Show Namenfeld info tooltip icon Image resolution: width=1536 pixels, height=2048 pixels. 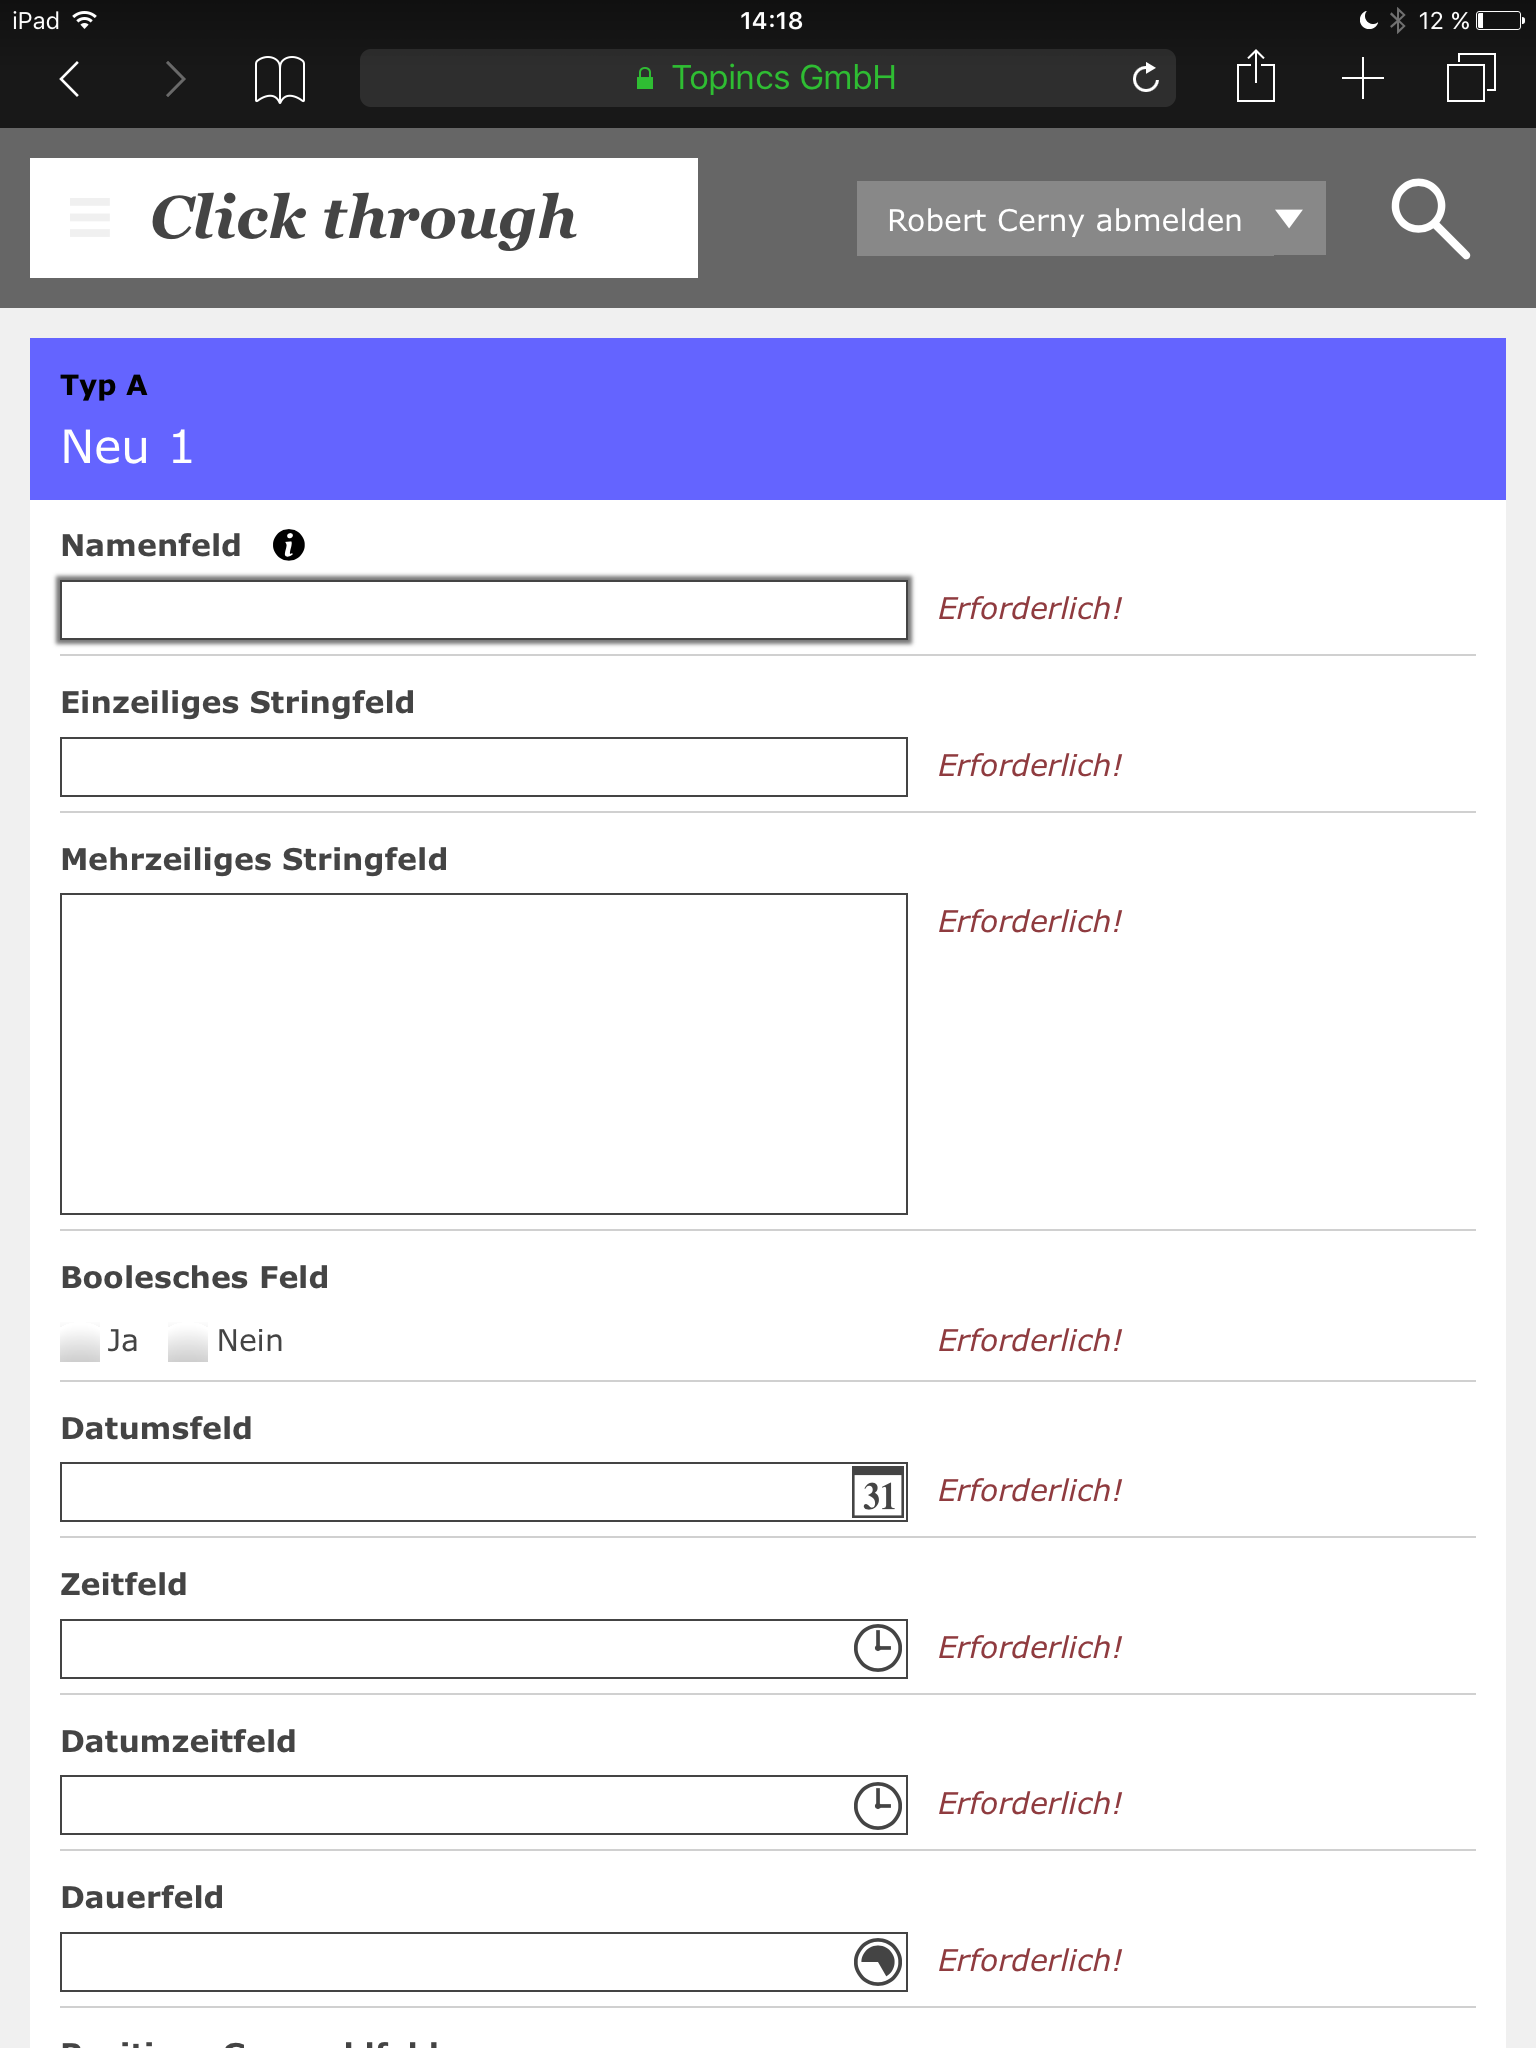(x=289, y=545)
